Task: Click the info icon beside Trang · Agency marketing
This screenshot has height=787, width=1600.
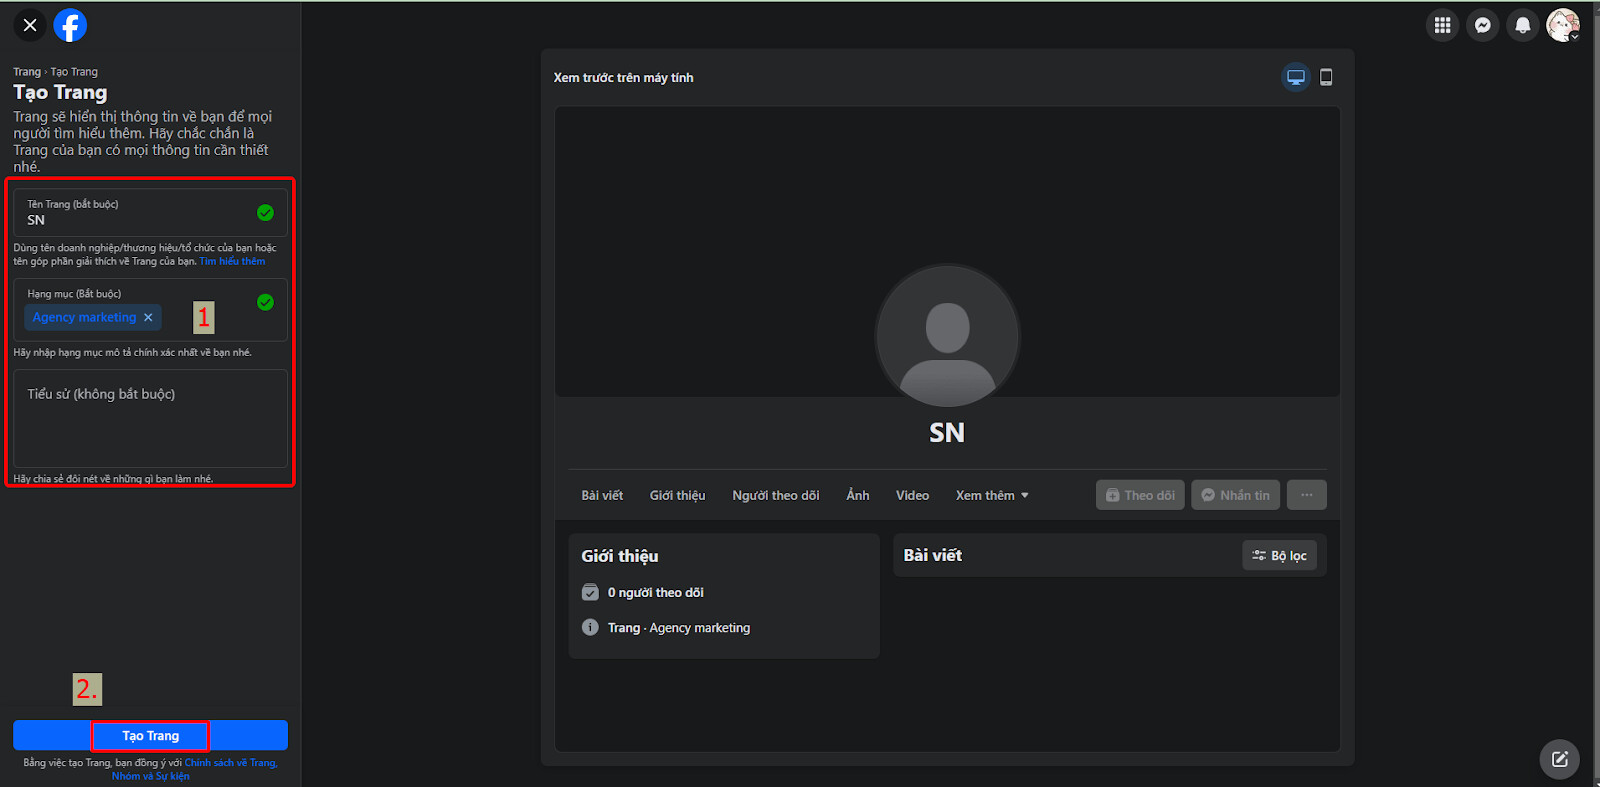Action: pyautogui.click(x=590, y=627)
